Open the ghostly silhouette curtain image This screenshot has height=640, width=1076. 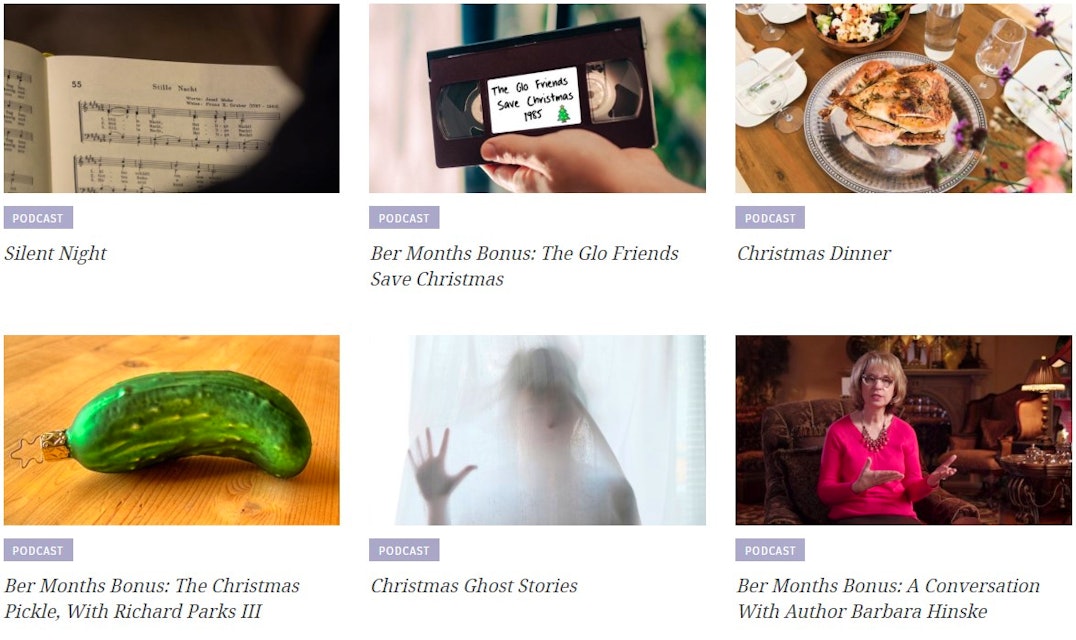pyautogui.click(x=537, y=430)
